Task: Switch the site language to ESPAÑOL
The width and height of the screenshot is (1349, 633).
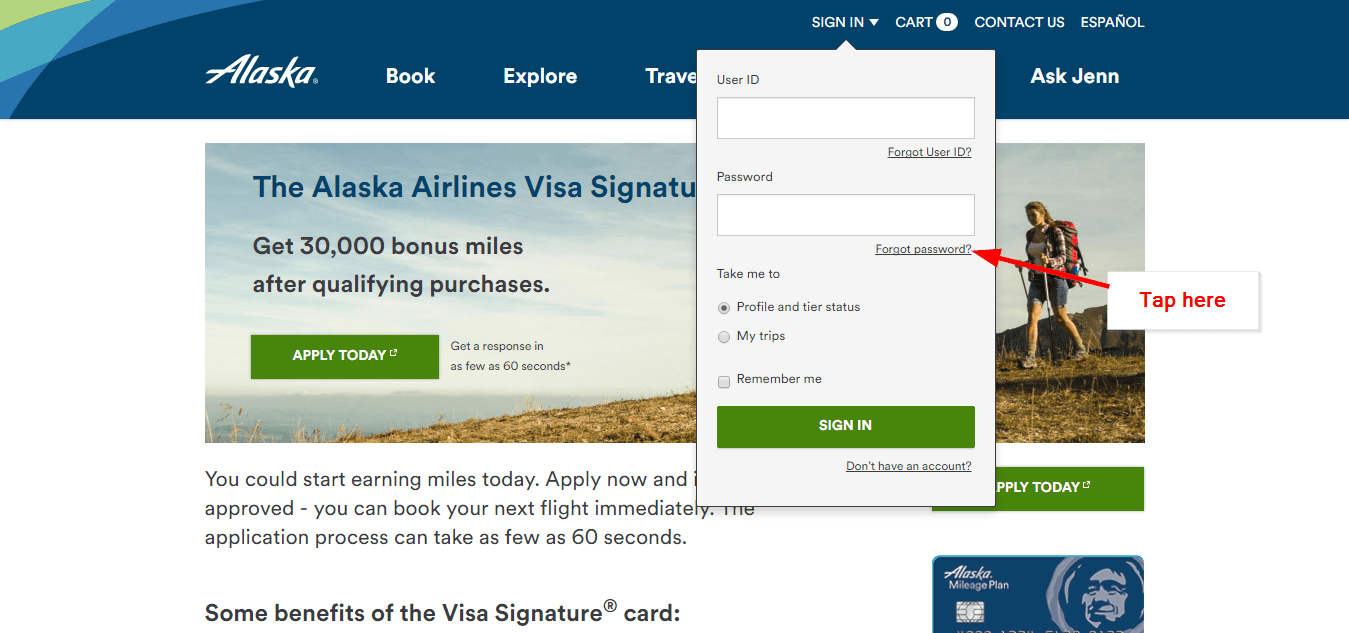Action: point(1112,21)
